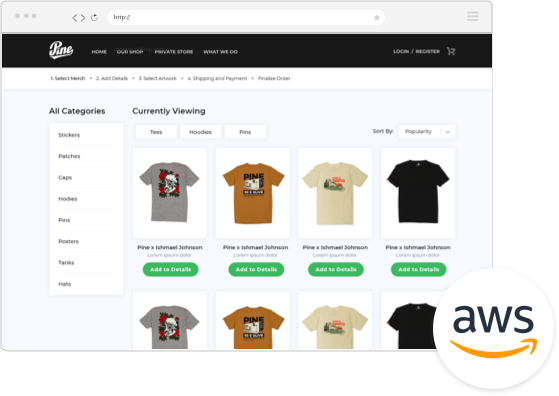Click product title under the grey tee

(170, 247)
